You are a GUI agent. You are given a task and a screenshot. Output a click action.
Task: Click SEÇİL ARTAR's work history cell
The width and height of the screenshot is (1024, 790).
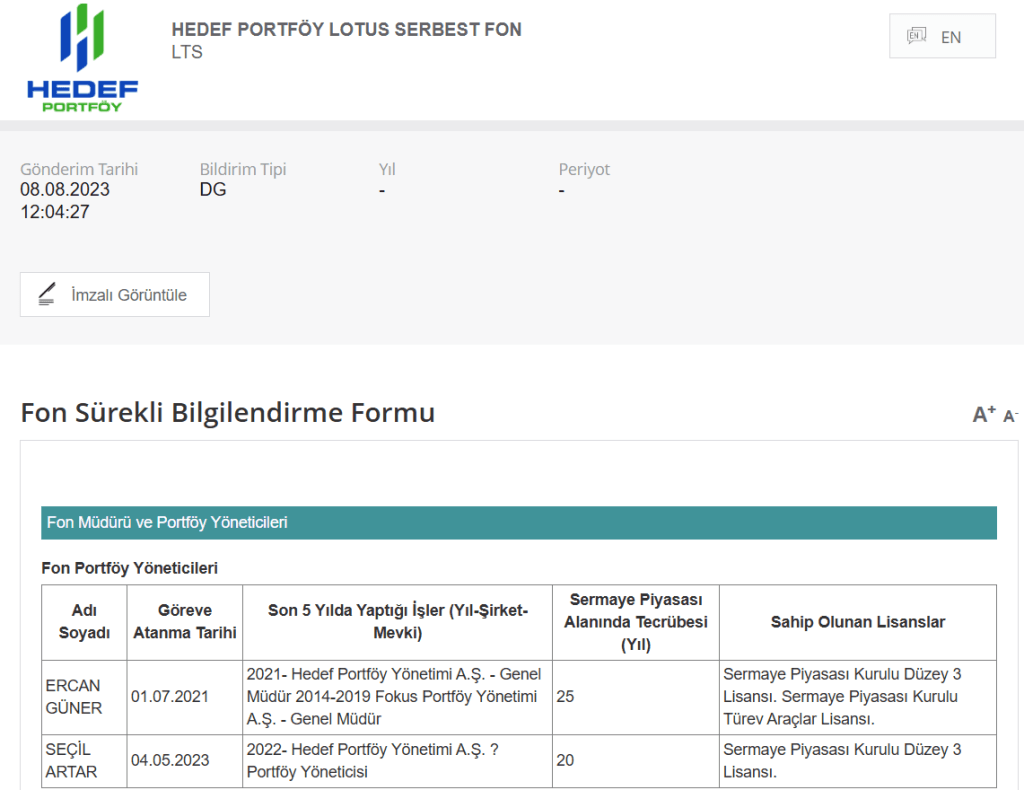click(398, 761)
